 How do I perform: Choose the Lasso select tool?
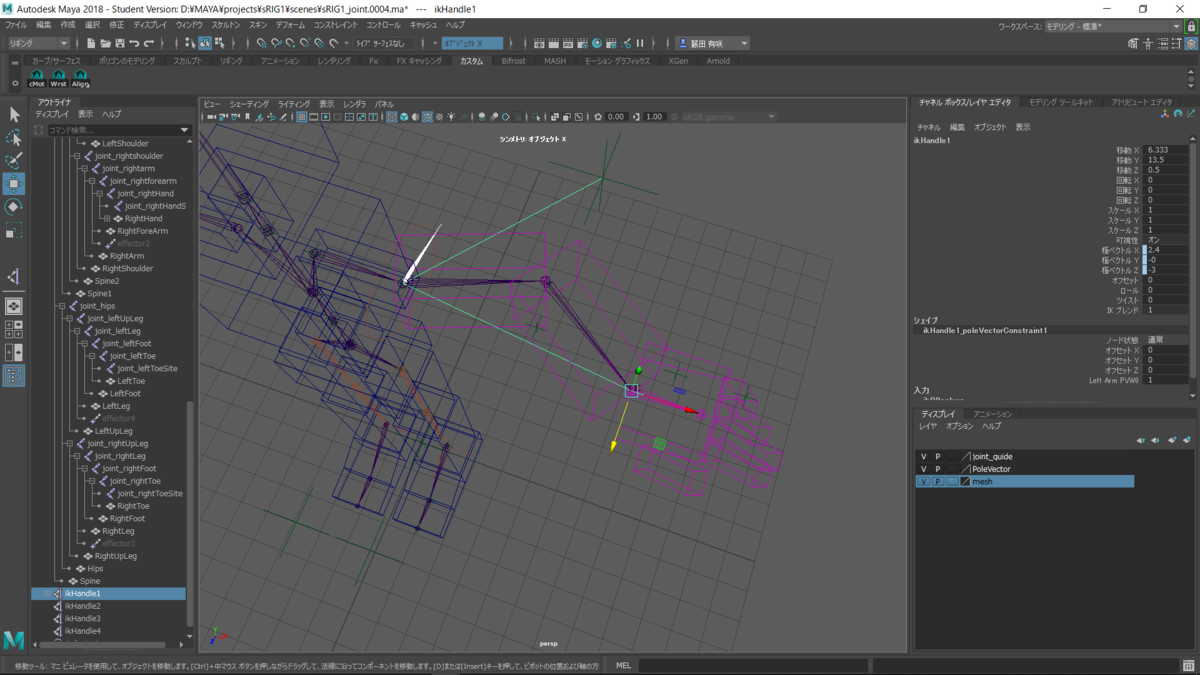click(x=14, y=137)
